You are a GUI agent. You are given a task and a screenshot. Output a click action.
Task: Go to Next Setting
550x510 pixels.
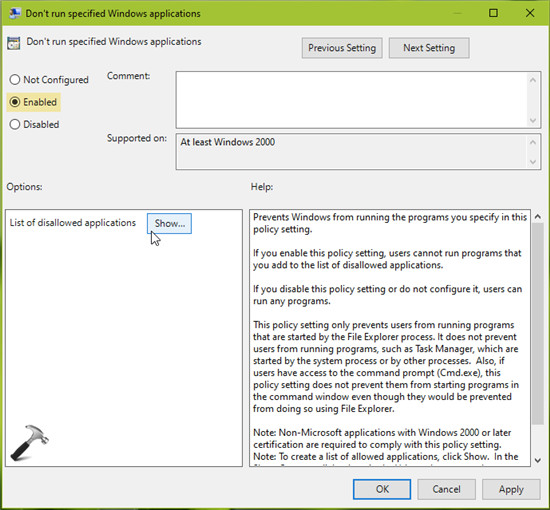pyautogui.click(x=429, y=48)
